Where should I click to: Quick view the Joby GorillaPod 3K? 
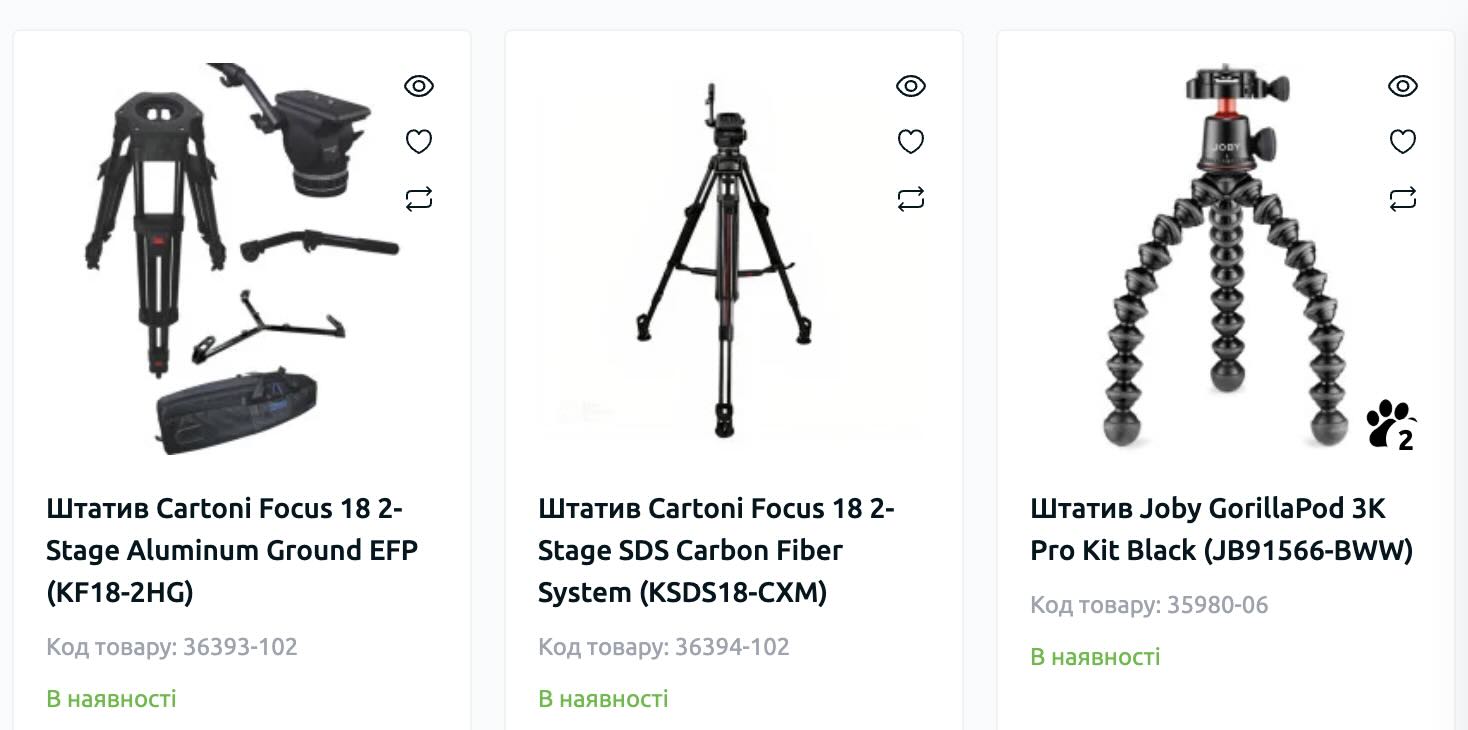pos(1403,86)
